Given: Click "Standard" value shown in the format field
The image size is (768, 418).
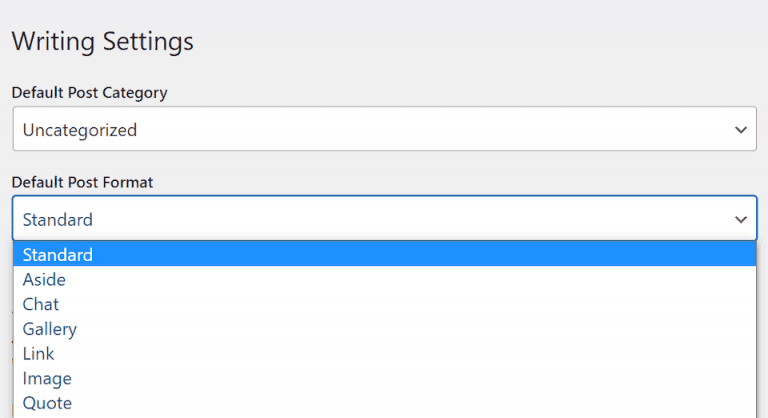Looking at the screenshot, I should tap(58, 220).
